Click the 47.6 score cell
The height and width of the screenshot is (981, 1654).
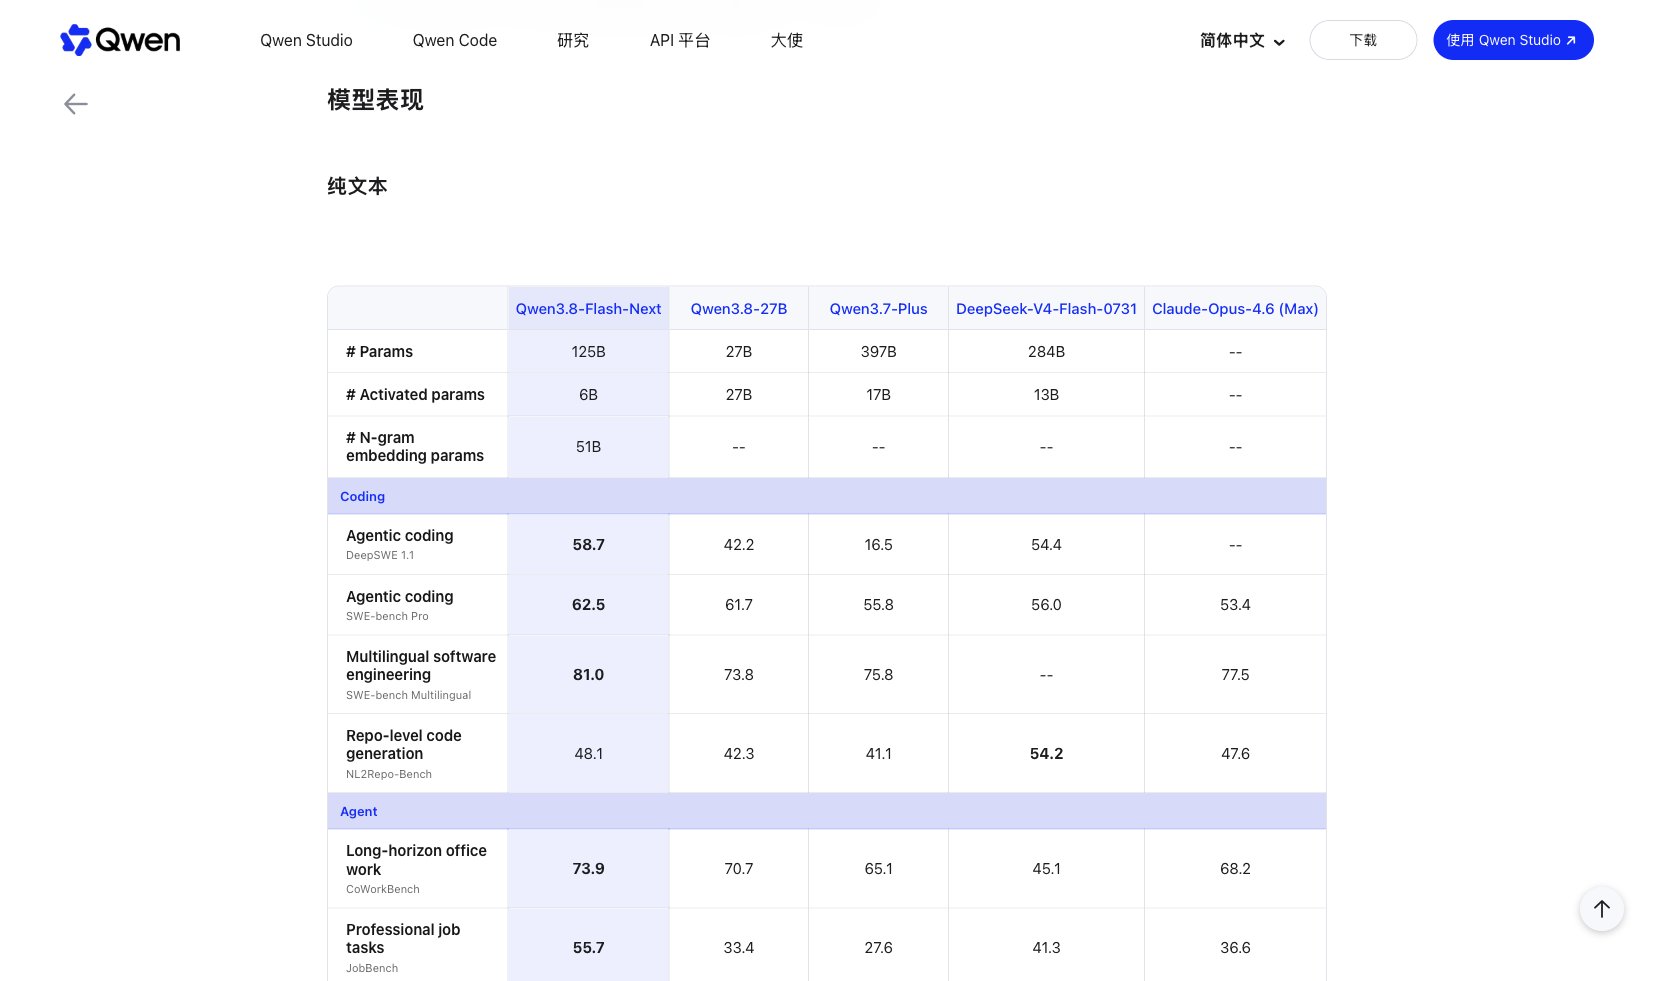click(x=1235, y=754)
